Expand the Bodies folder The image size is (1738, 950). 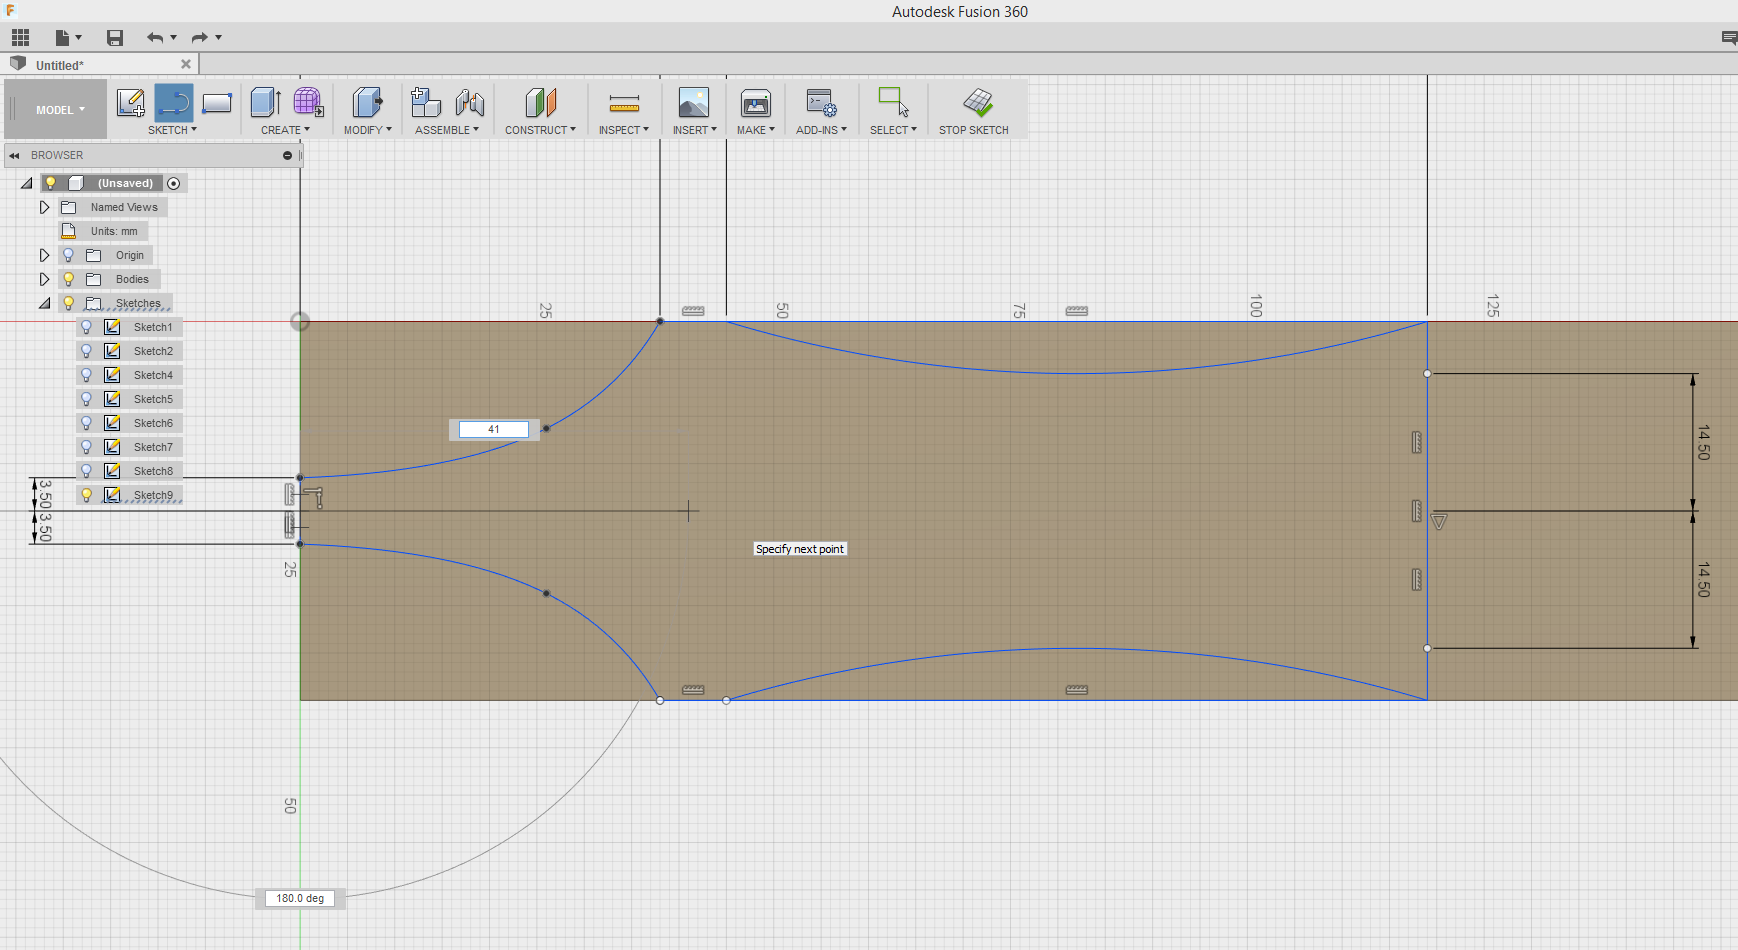pos(44,279)
